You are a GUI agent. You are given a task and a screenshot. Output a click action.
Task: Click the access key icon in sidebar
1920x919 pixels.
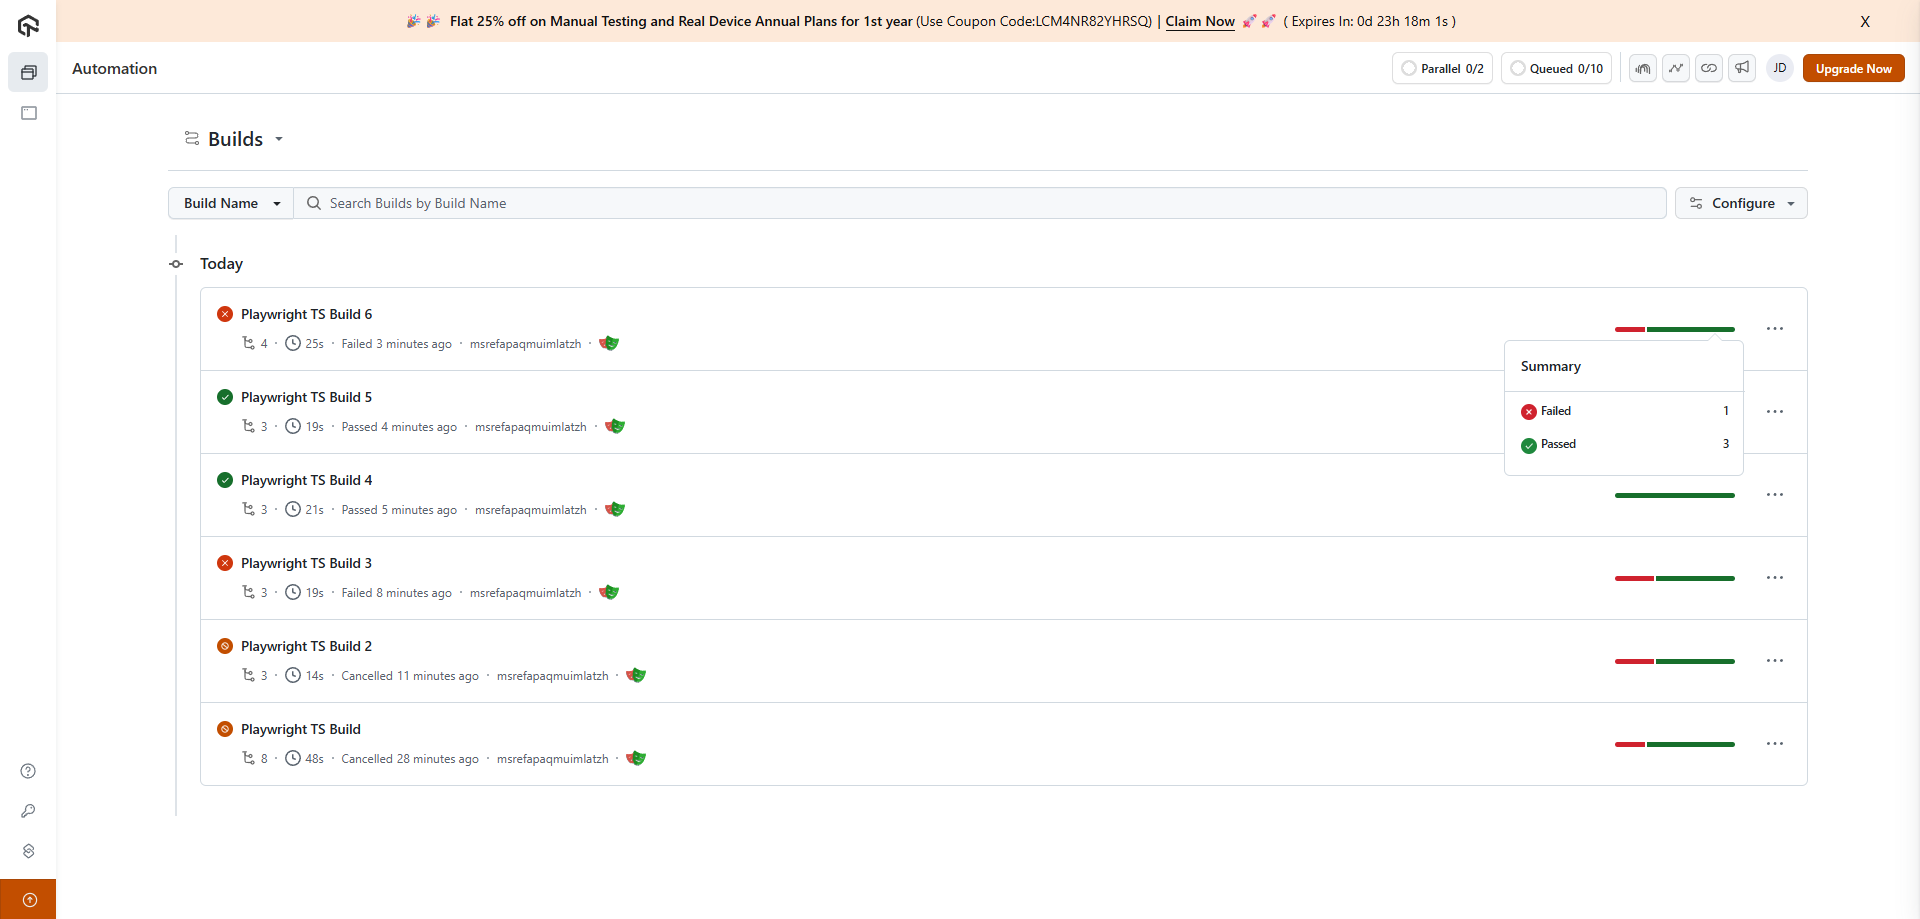click(x=28, y=811)
